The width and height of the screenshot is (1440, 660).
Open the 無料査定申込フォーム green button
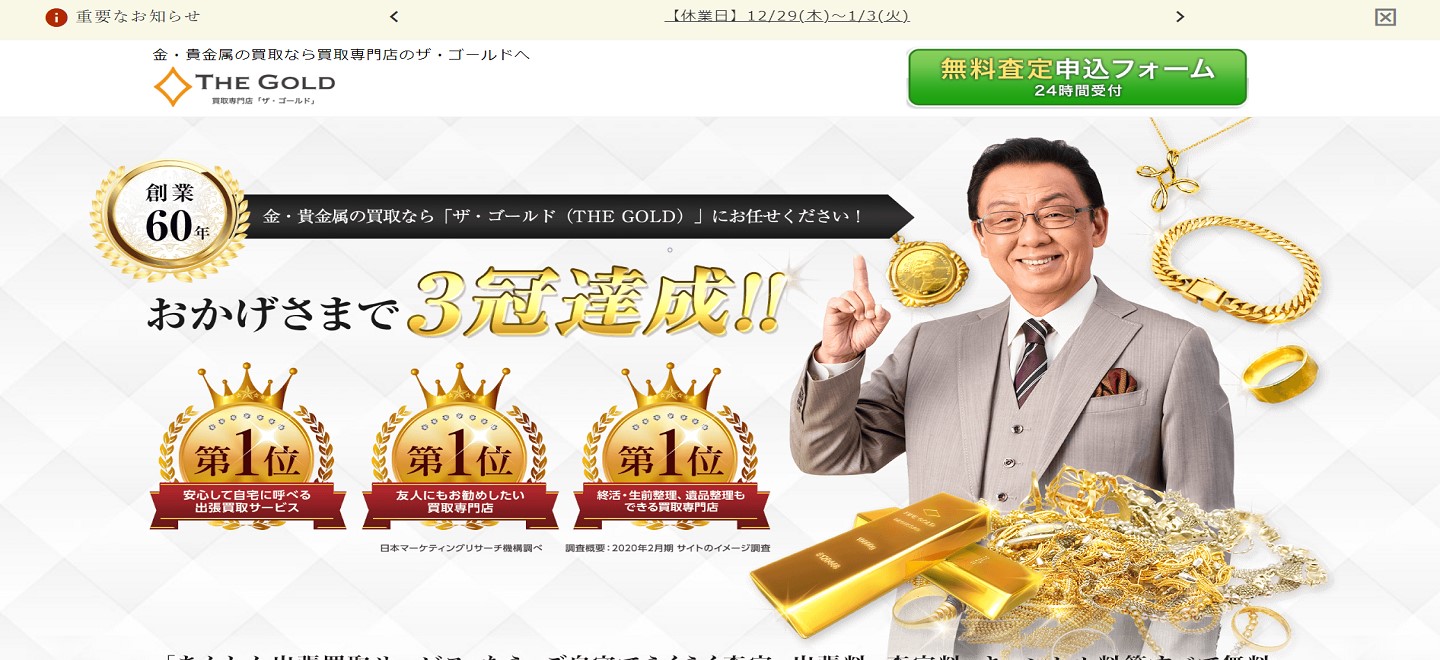[1077, 77]
